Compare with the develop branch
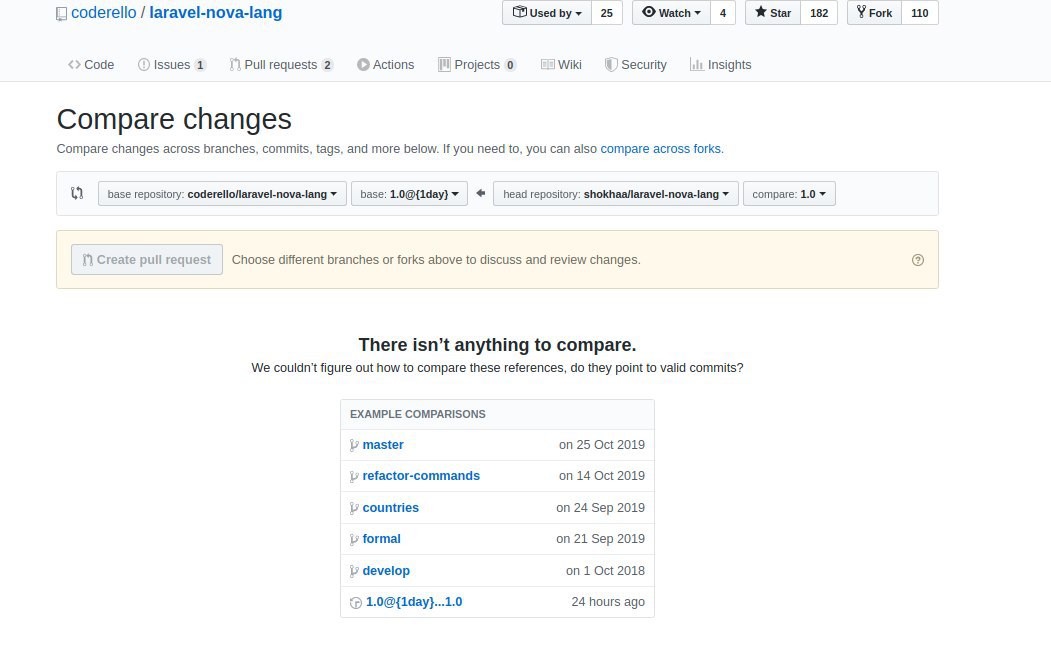 386,571
